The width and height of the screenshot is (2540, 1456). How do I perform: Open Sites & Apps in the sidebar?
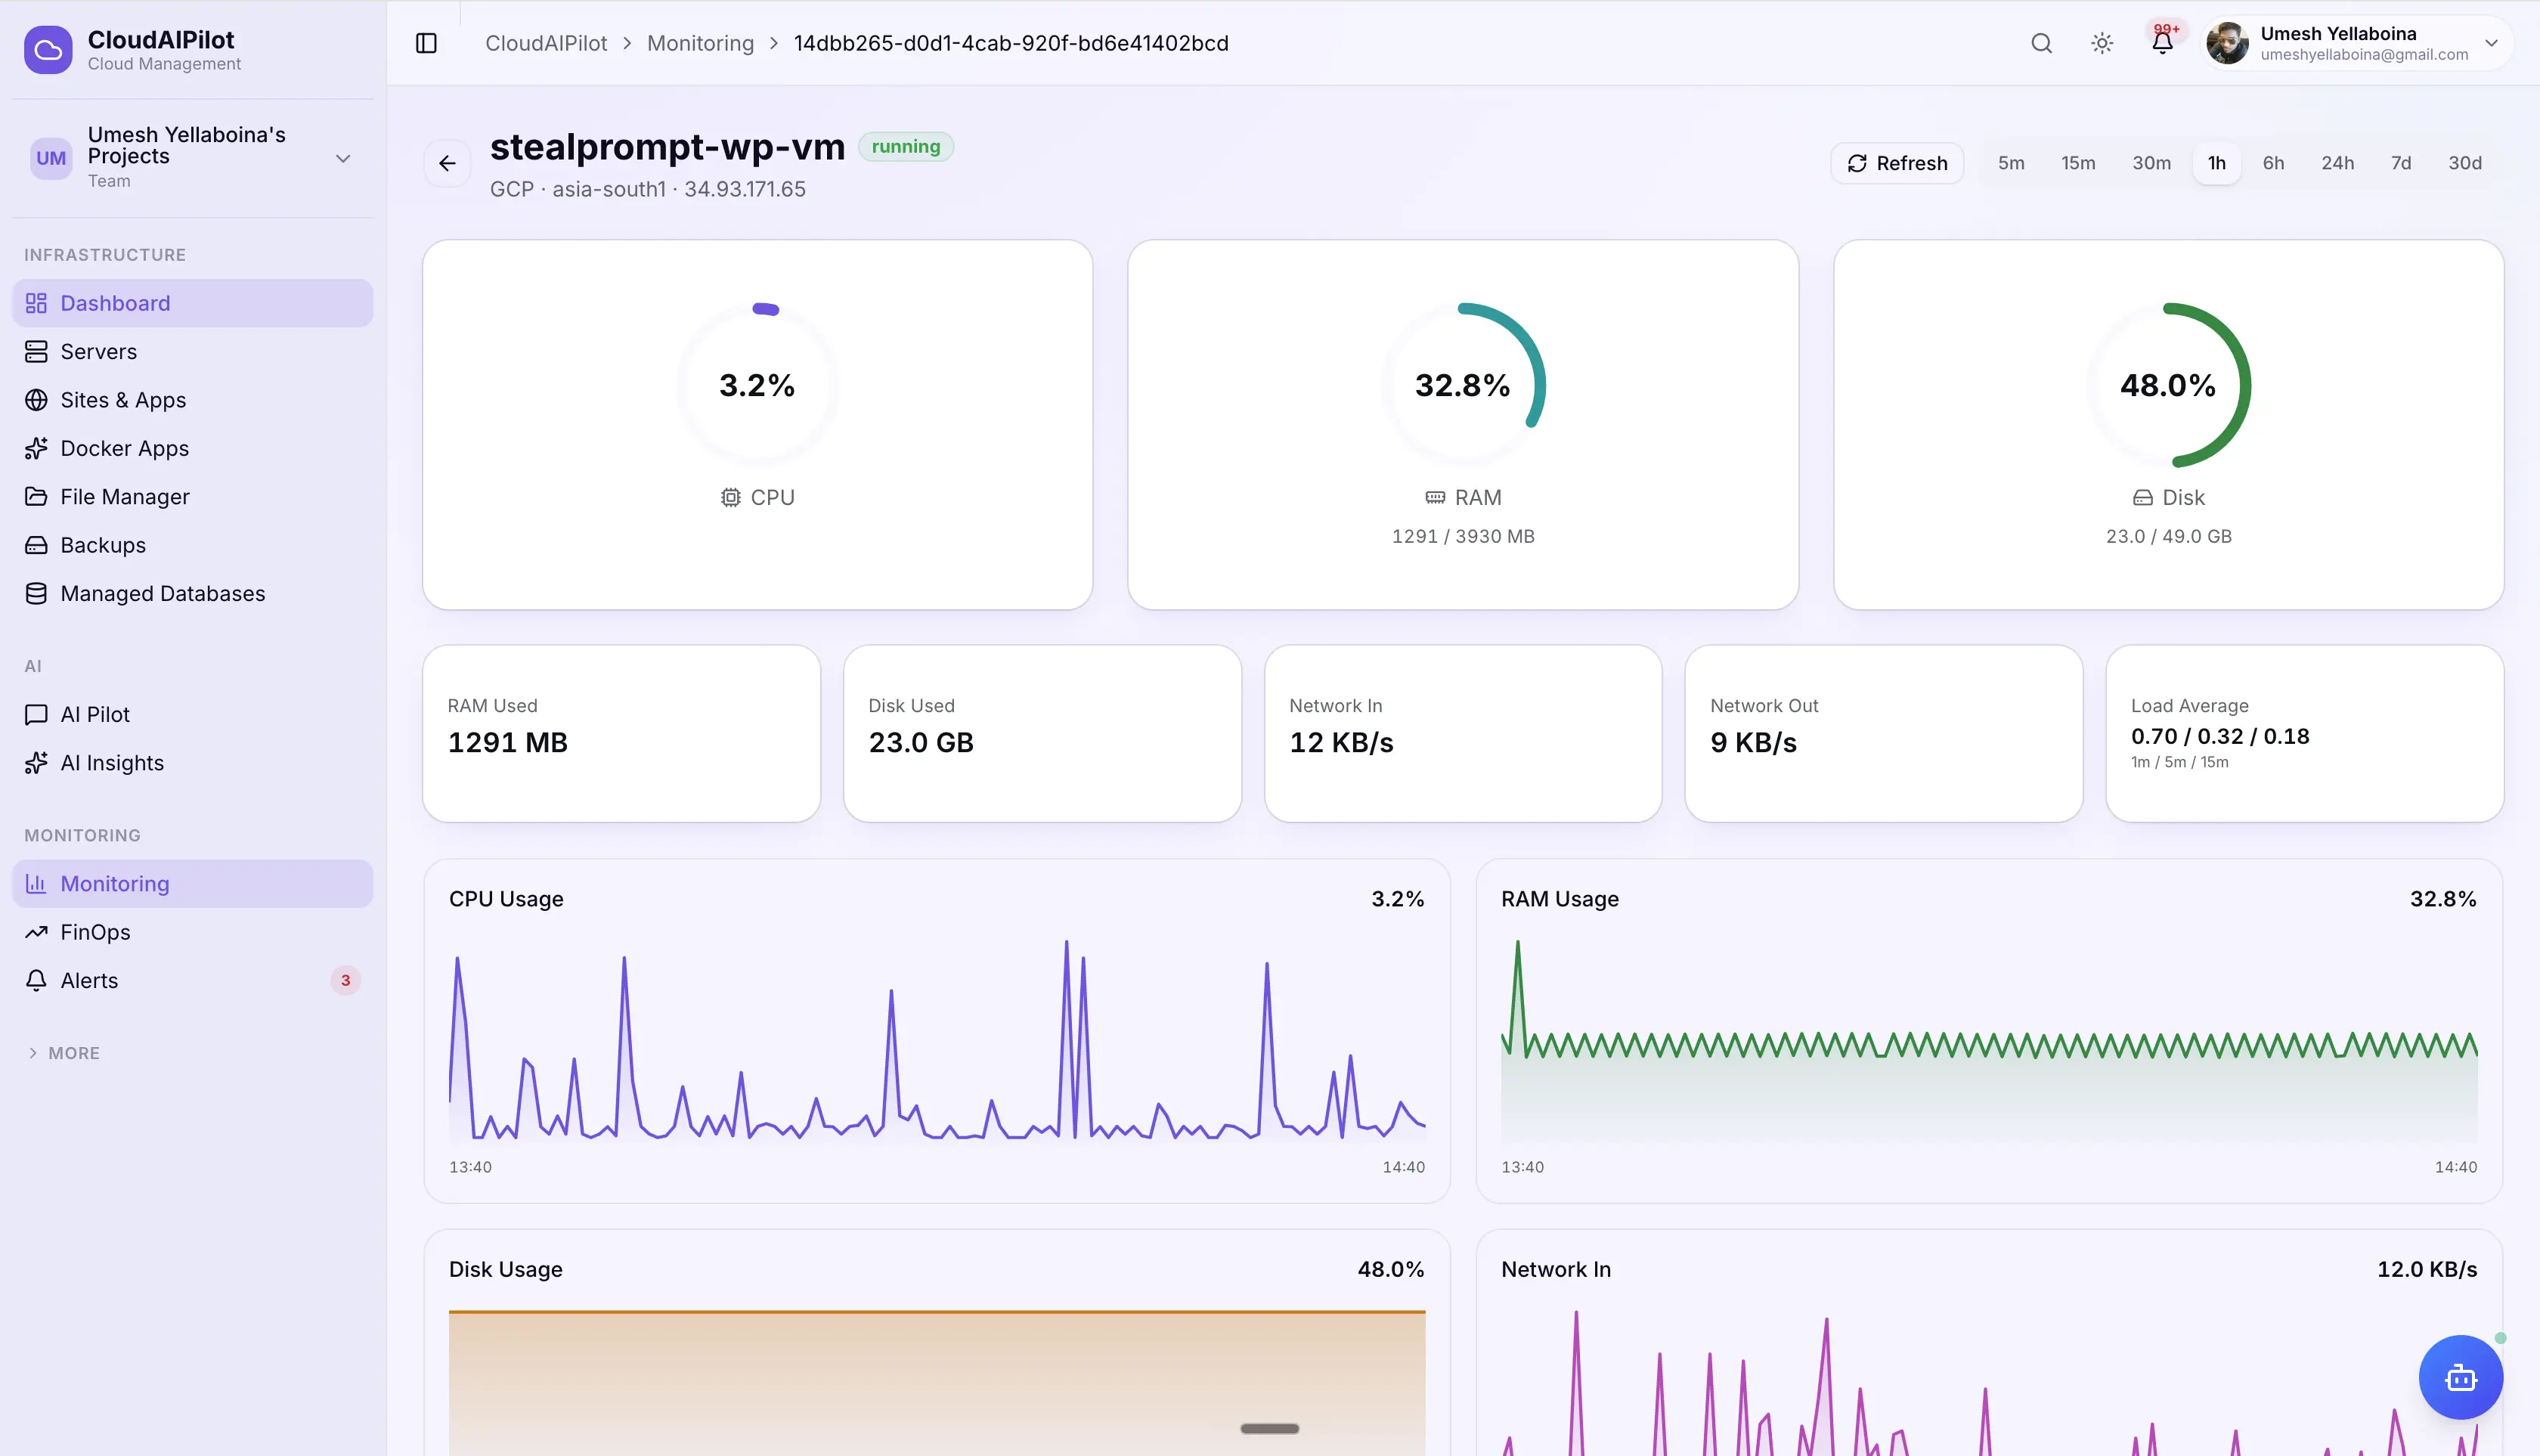click(x=192, y=400)
